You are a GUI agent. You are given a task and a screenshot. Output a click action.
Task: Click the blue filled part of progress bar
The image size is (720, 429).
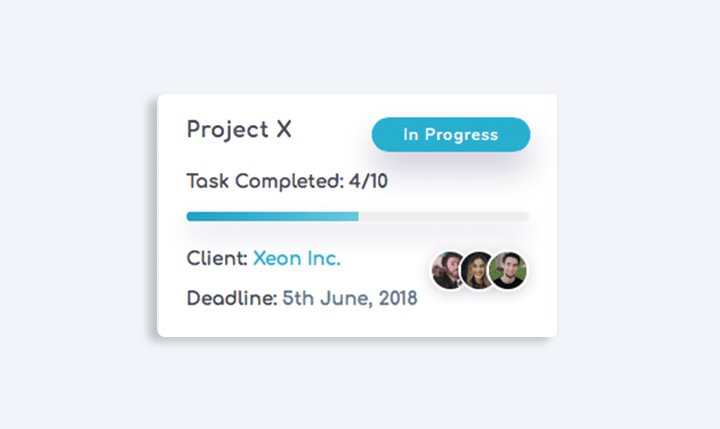point(272,216)
